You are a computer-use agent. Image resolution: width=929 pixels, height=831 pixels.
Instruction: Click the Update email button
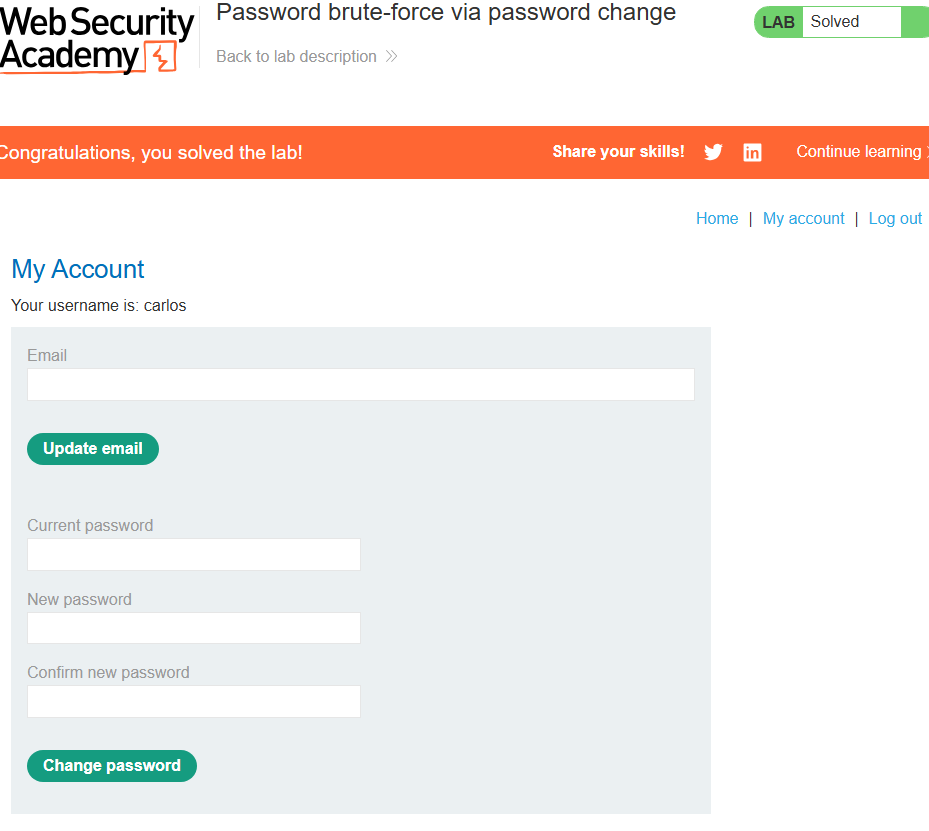[93, 449]
